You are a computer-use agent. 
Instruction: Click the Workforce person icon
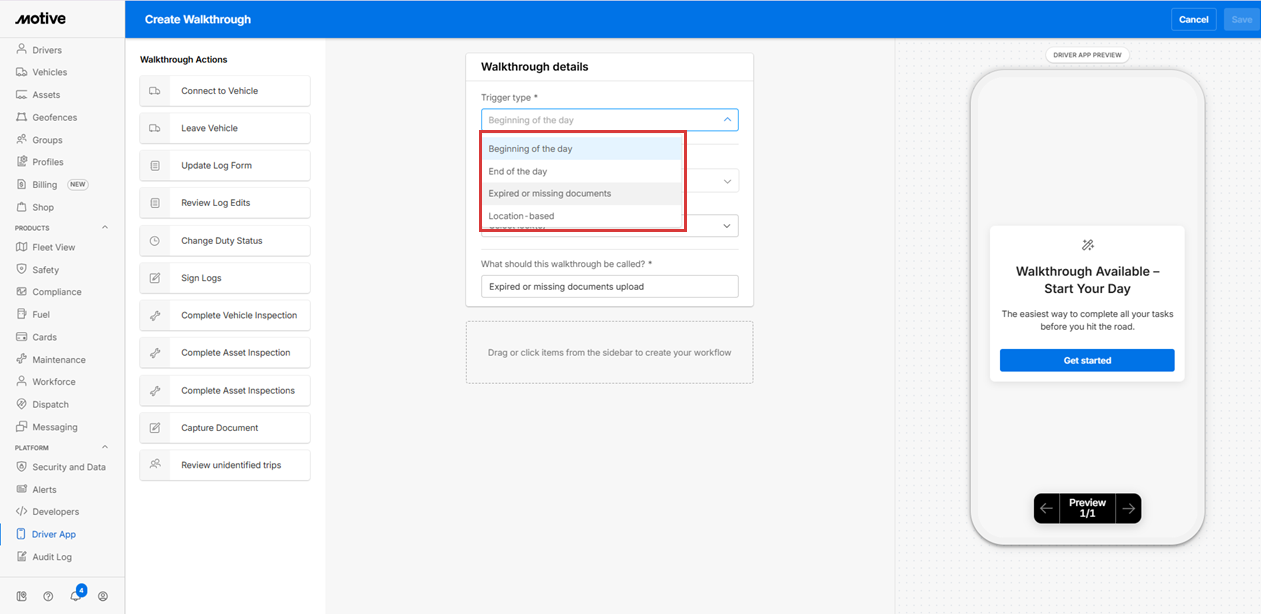(22, 381)
